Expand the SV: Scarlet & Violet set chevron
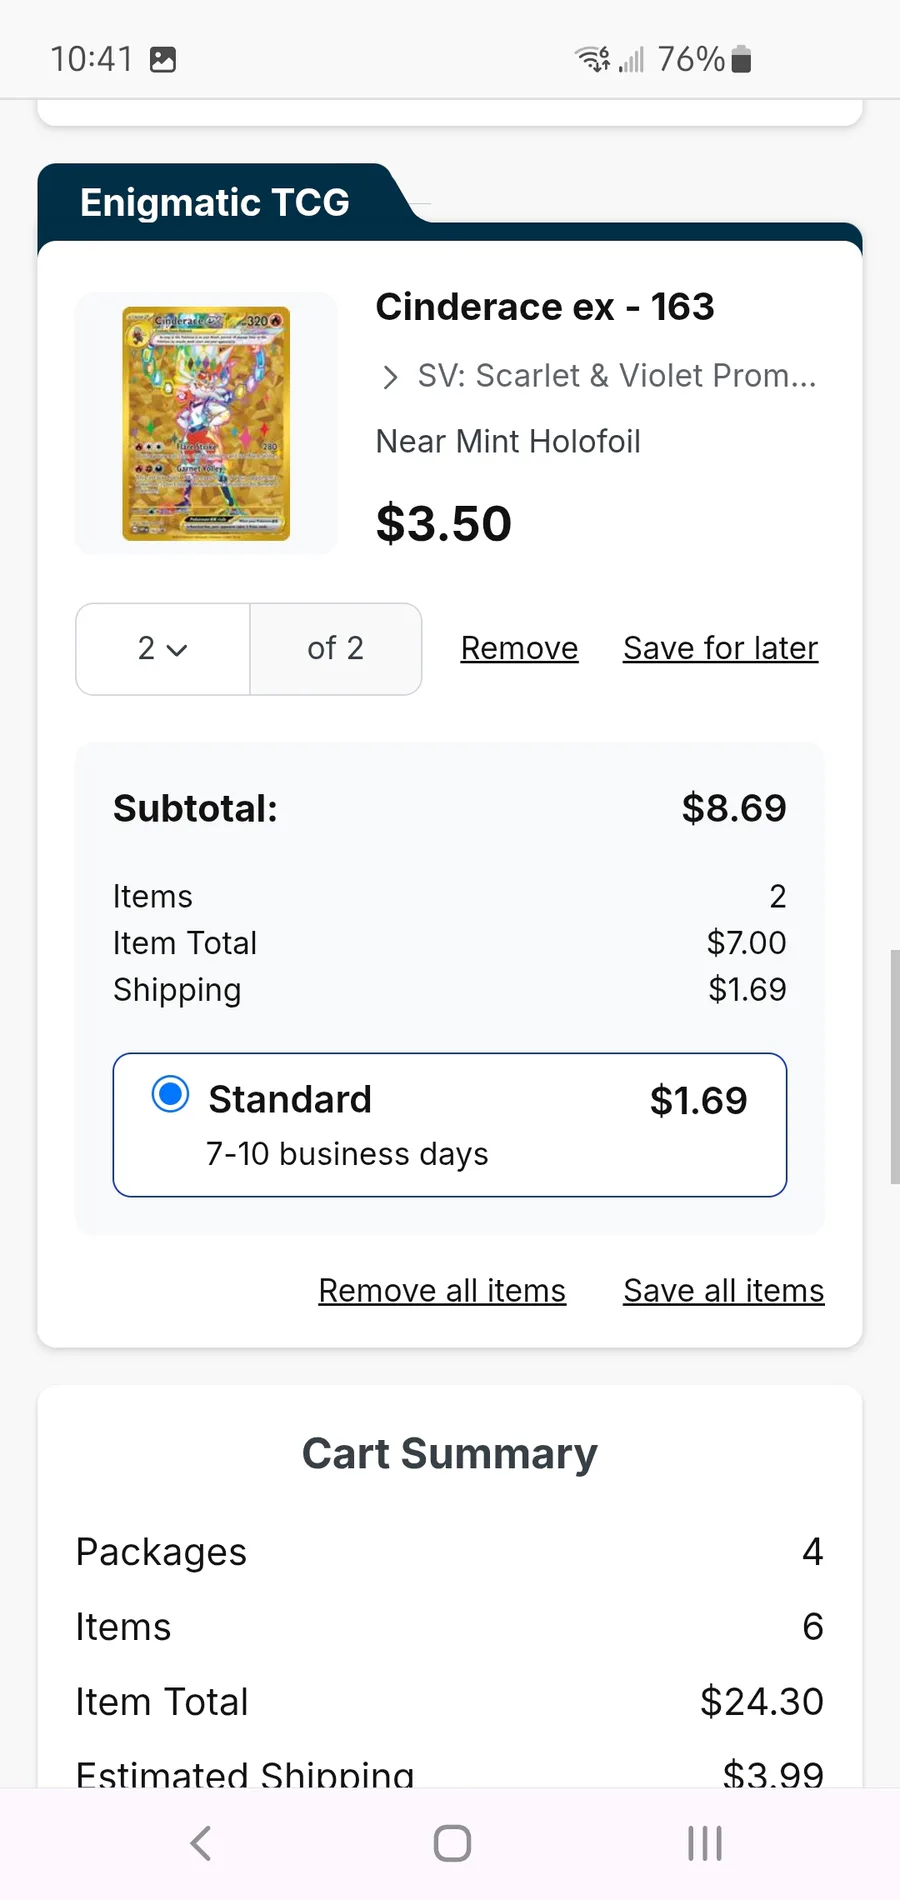Viewport: 900px width, 1900px height. pos(390,377)
